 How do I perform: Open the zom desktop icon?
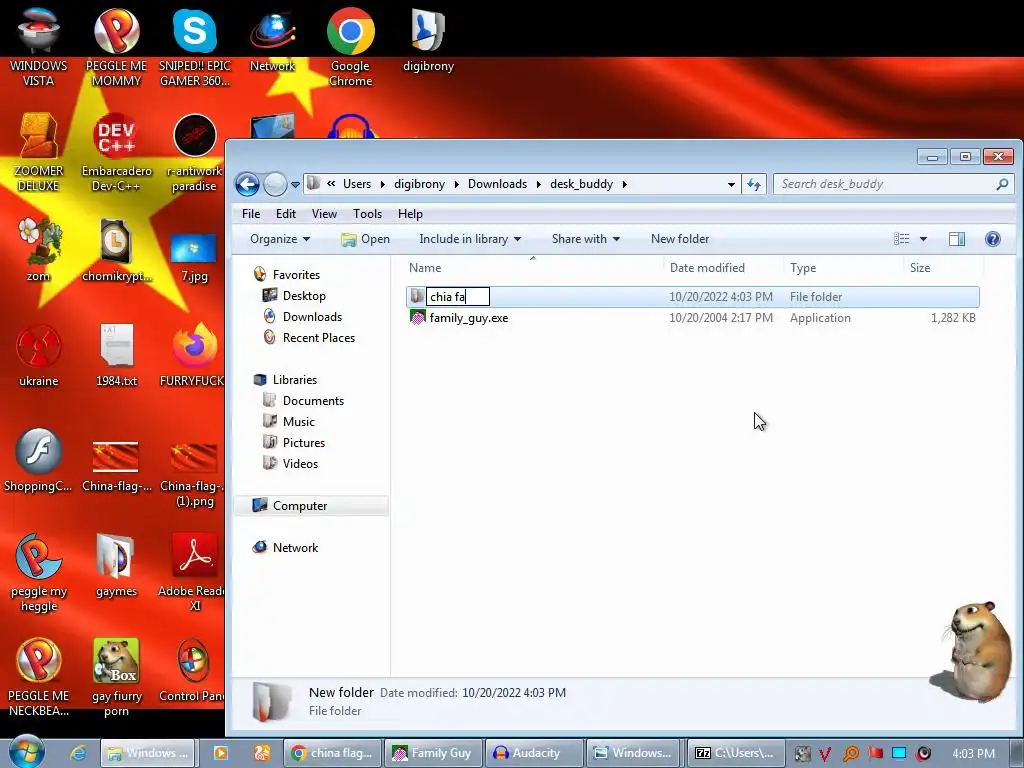tap(39, 249)
